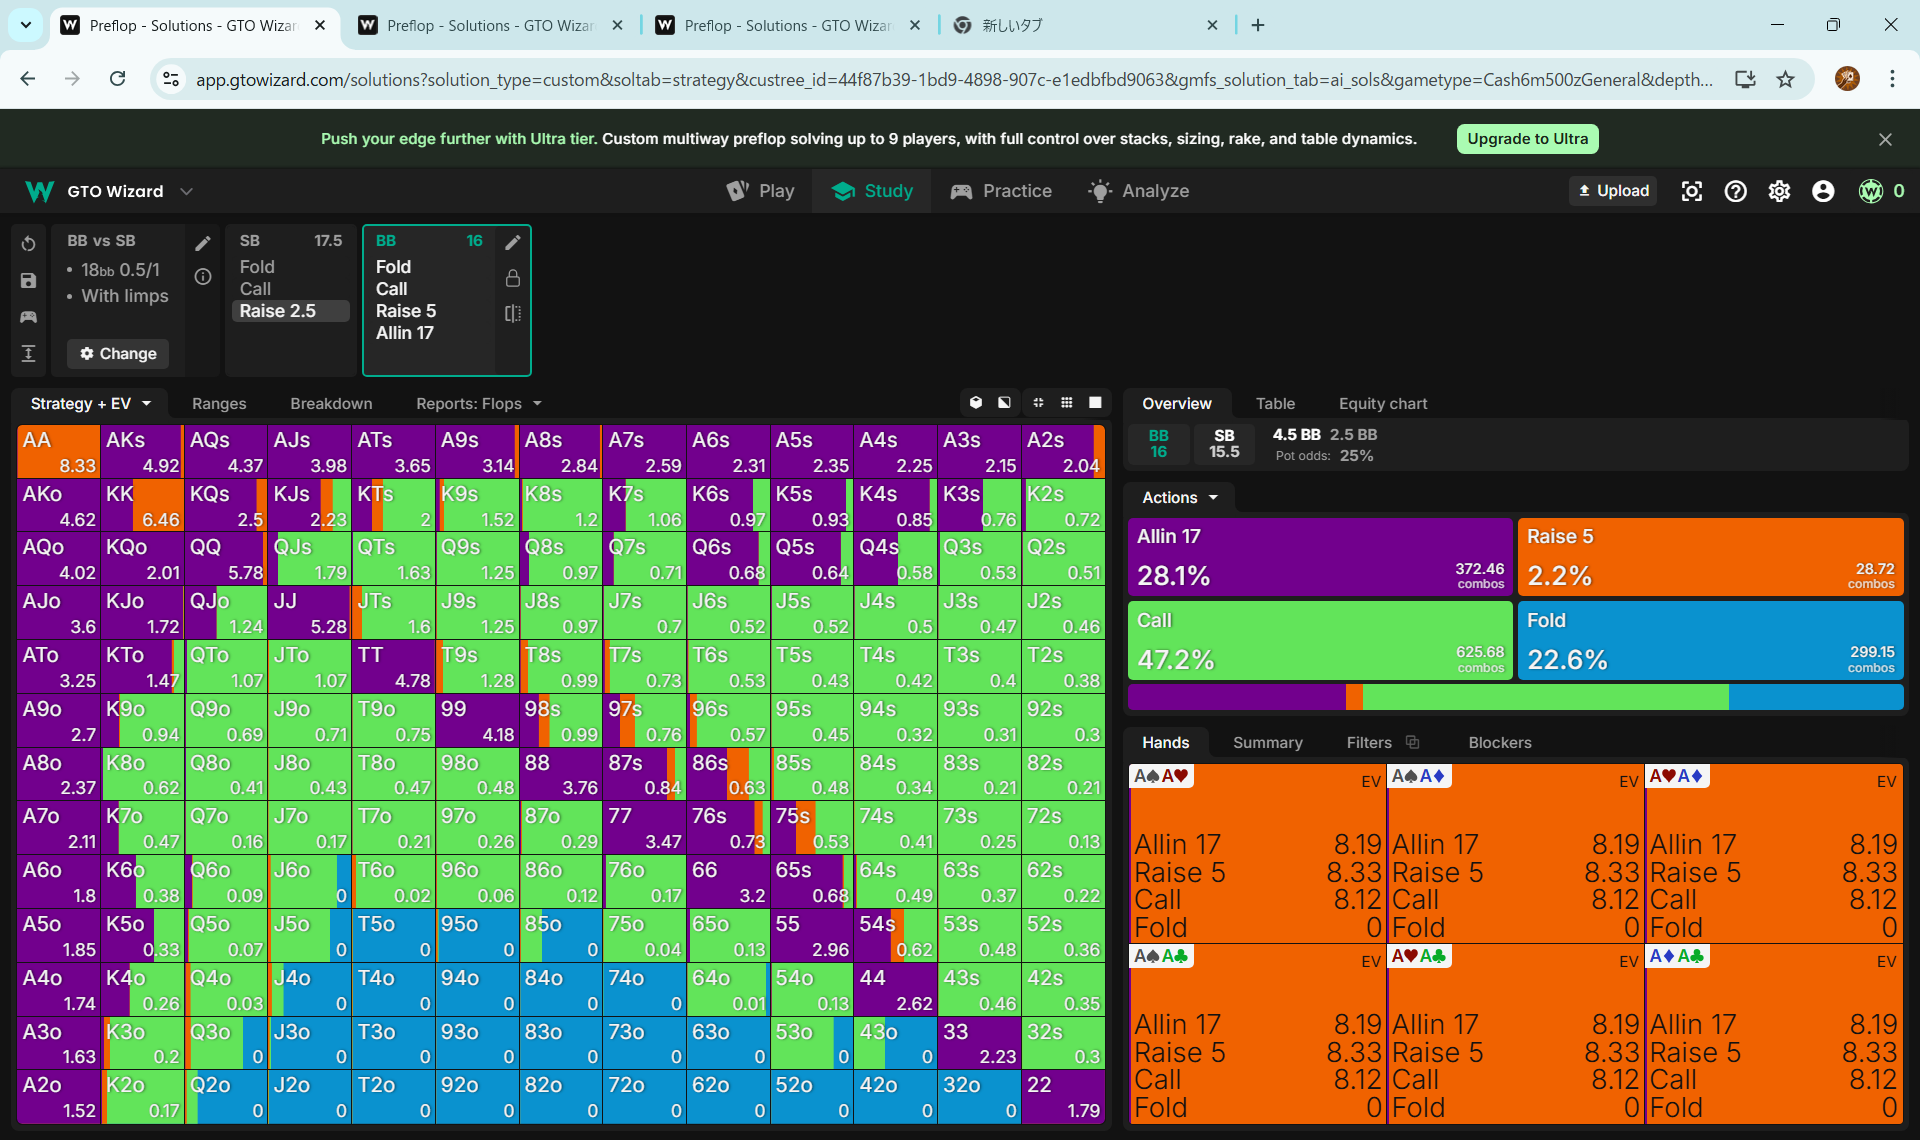The height and width of the screenshot is (1140, 1920).
Task: Click the screenshot capture icon near Upload
Action: [1691, 191]
